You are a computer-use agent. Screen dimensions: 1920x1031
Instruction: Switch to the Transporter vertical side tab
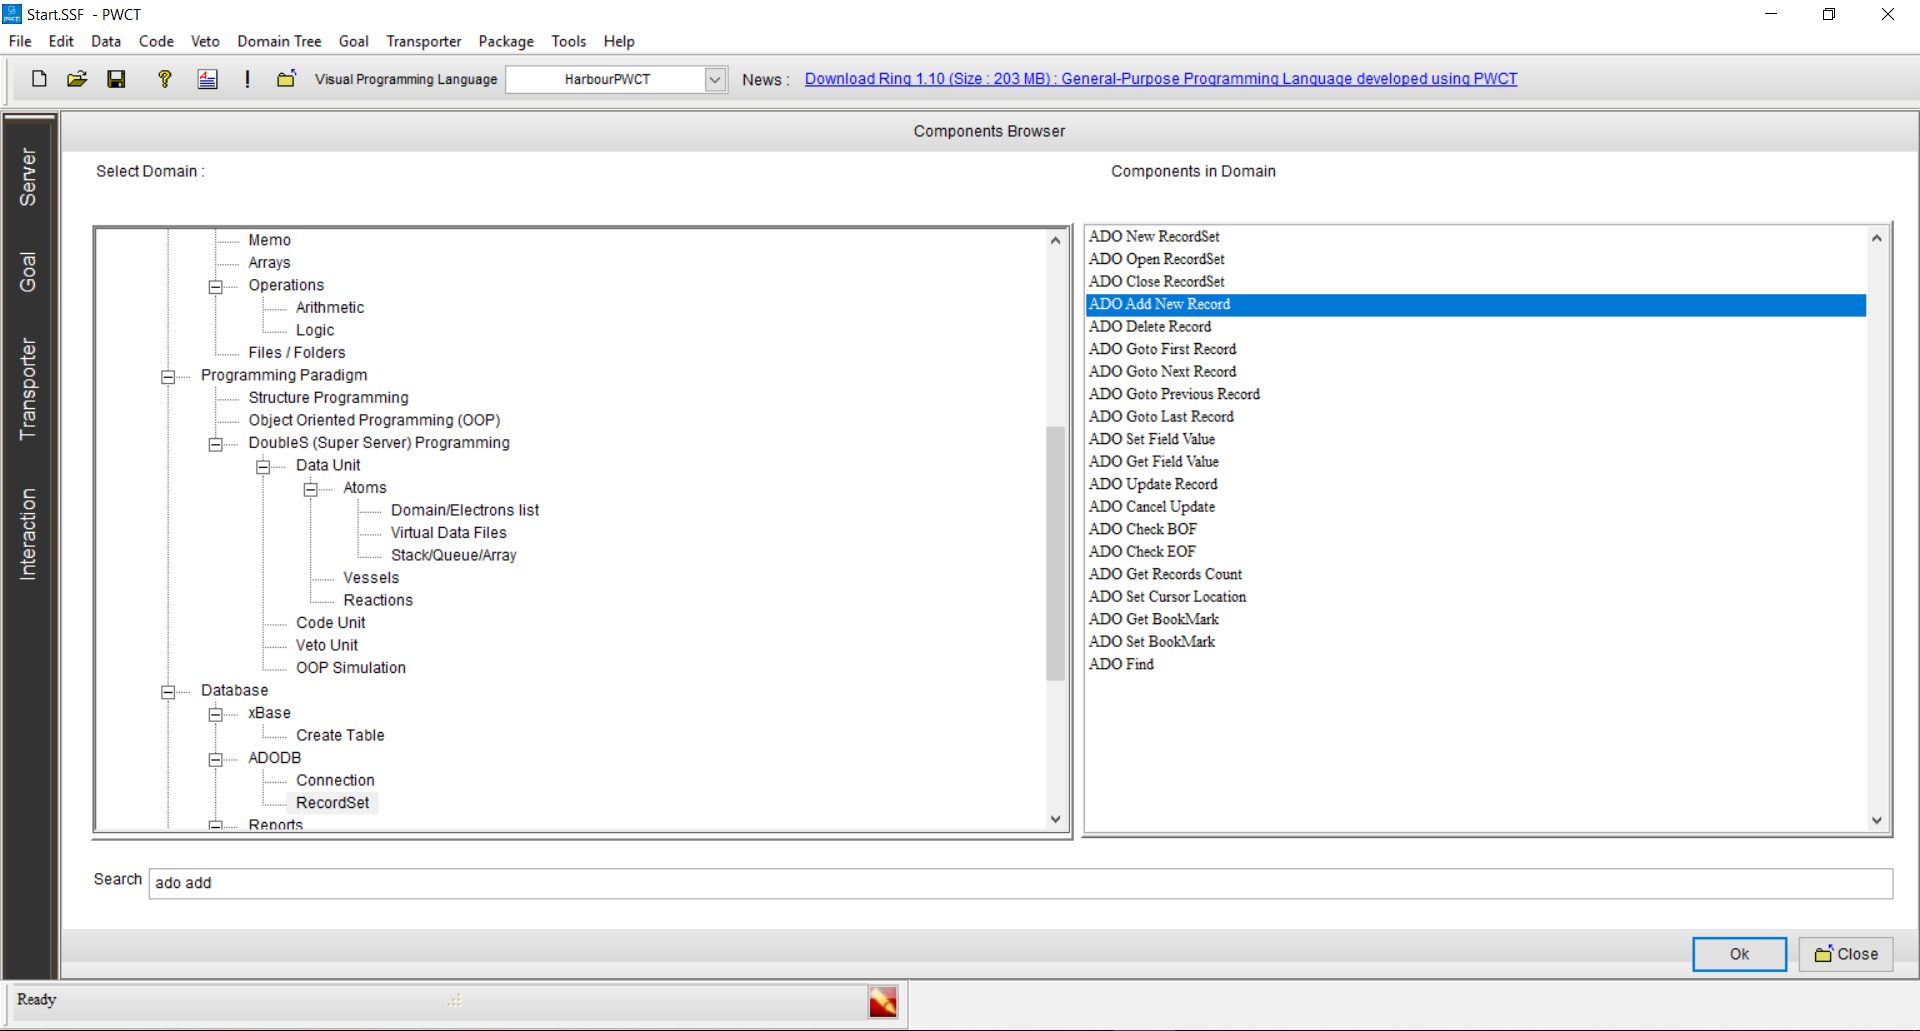pos(28,389)
